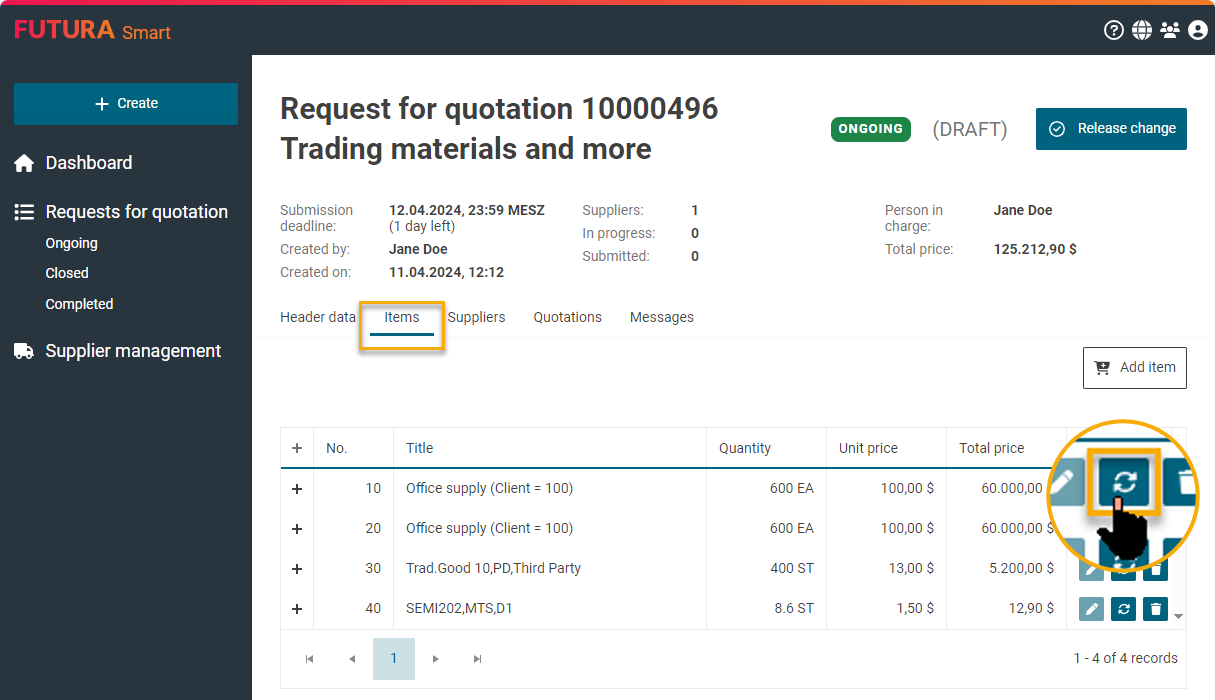Go to last page in pagination
The height and width of the screenshot is (700, 1215).
pyautogui.click(x=477, y=658)
